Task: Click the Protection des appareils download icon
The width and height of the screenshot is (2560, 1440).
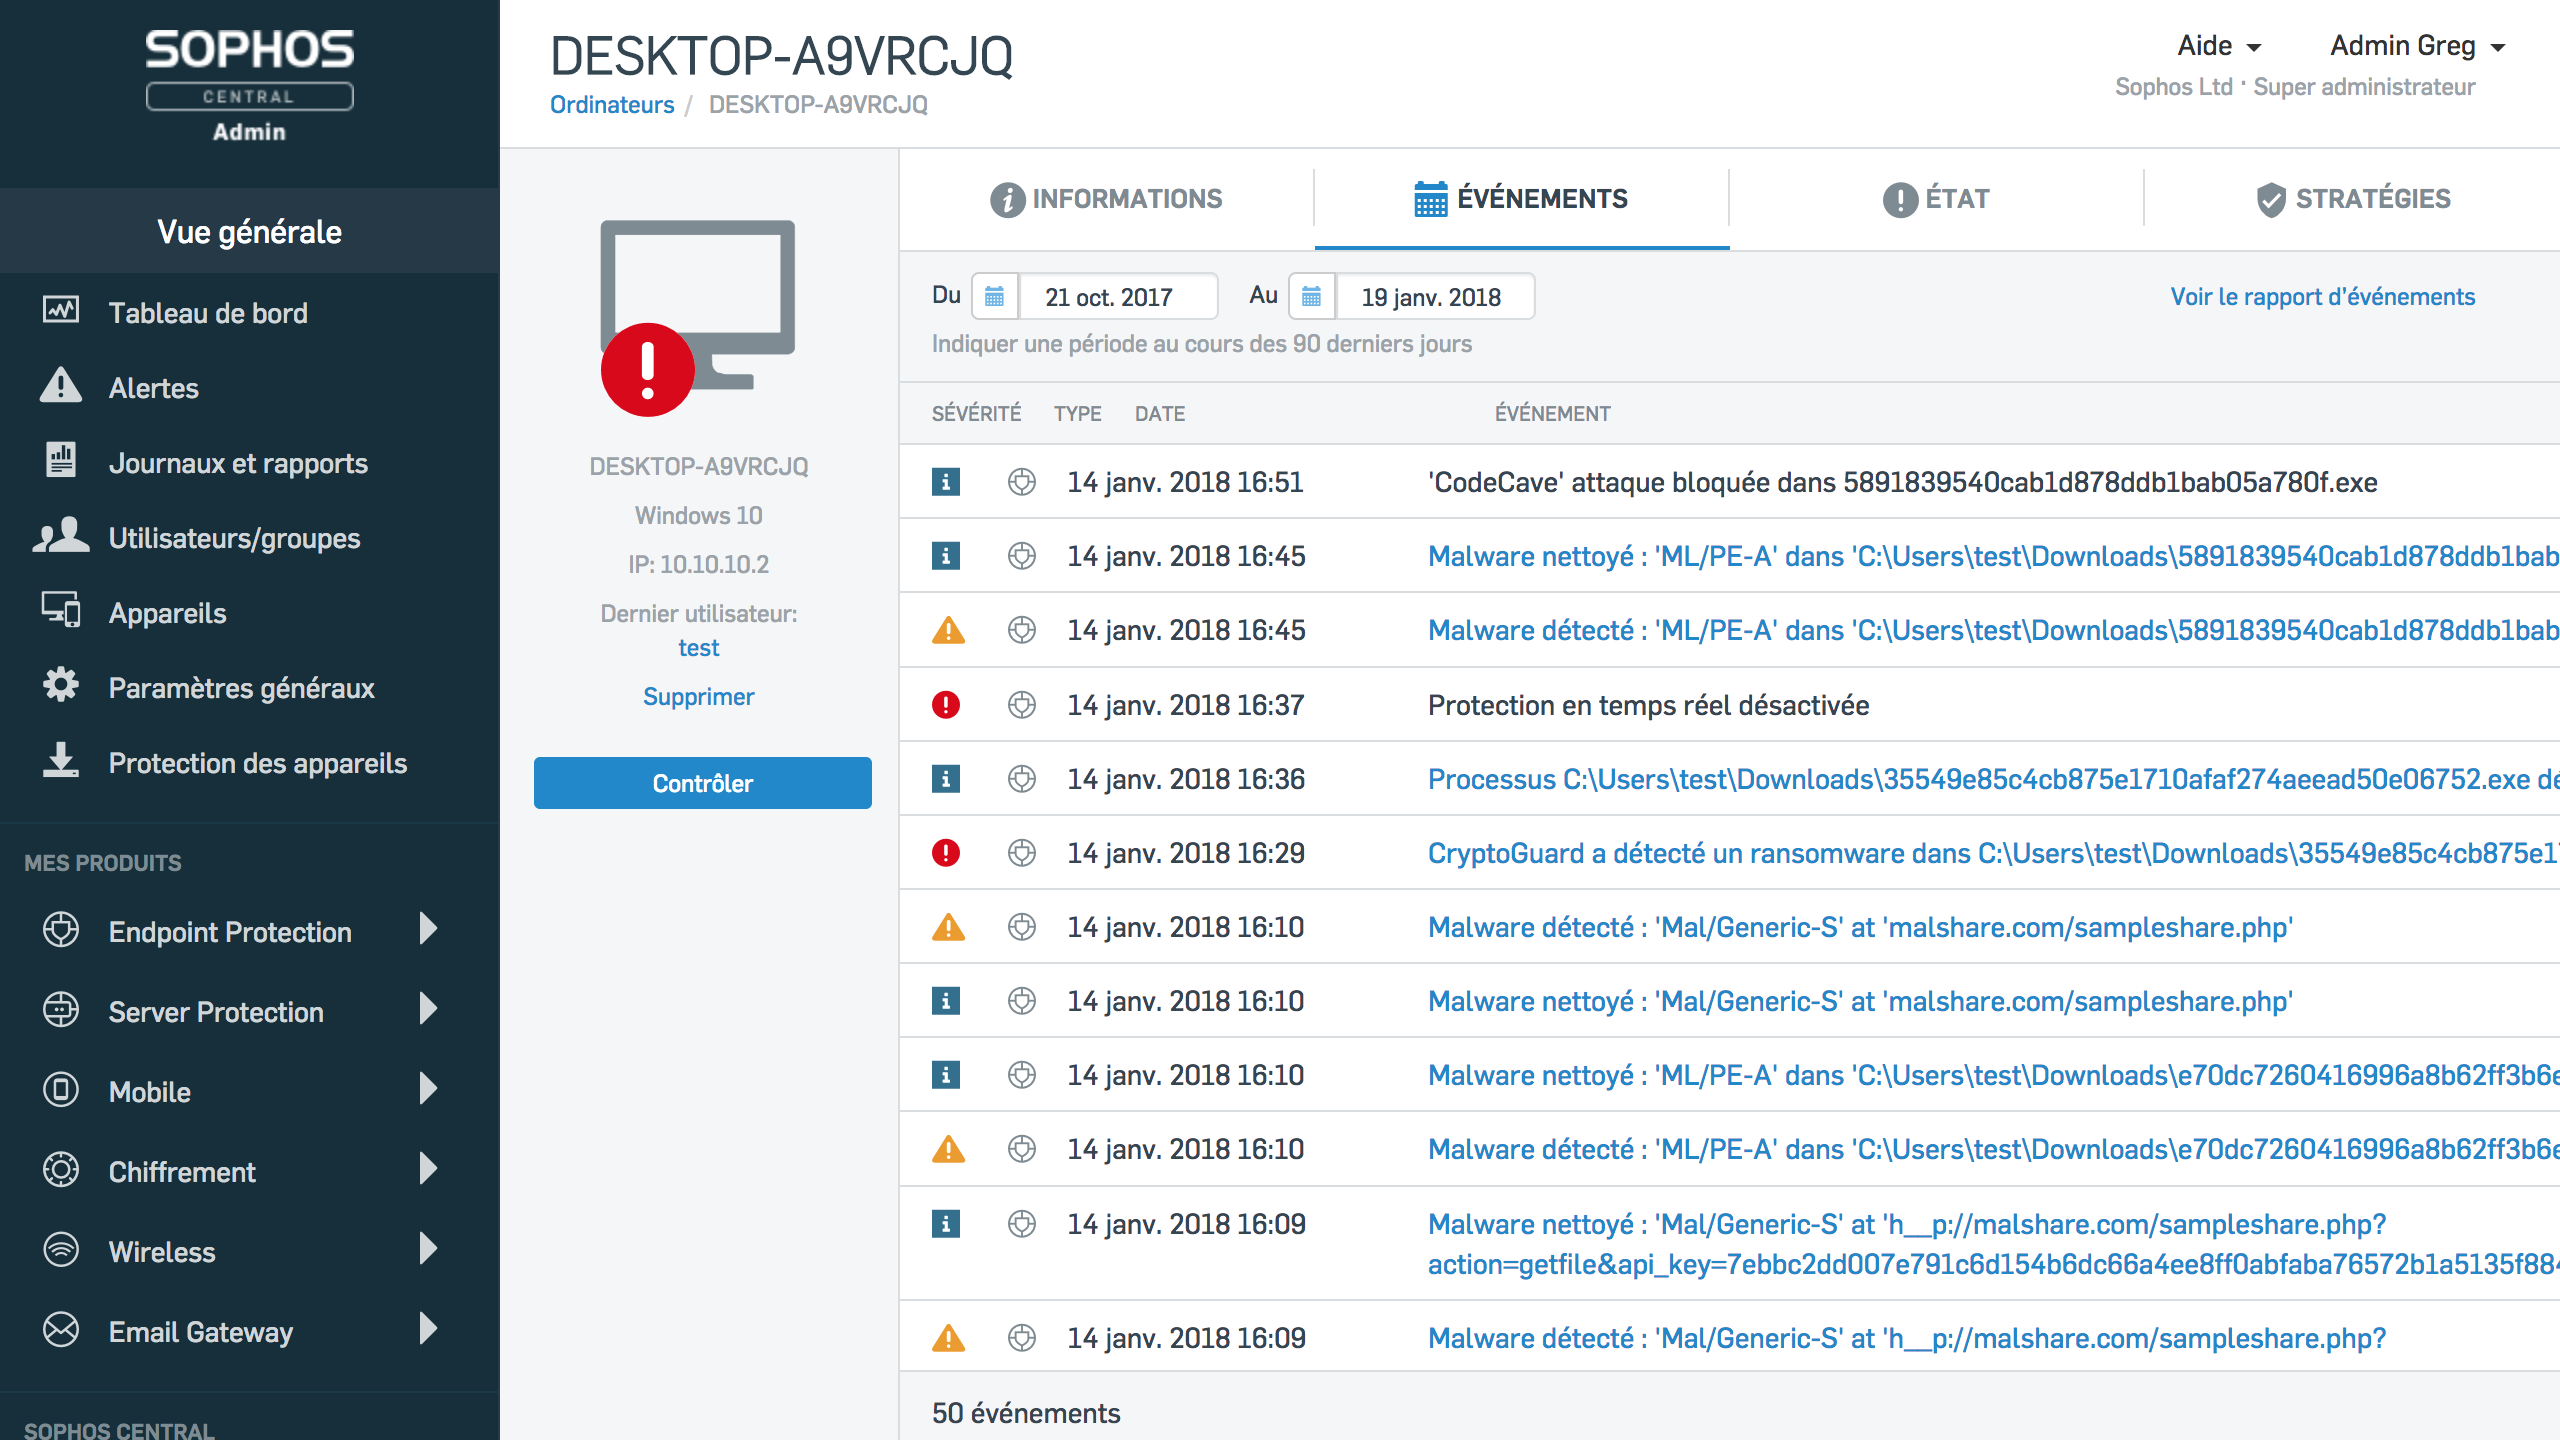Action: tap(61, 760)
